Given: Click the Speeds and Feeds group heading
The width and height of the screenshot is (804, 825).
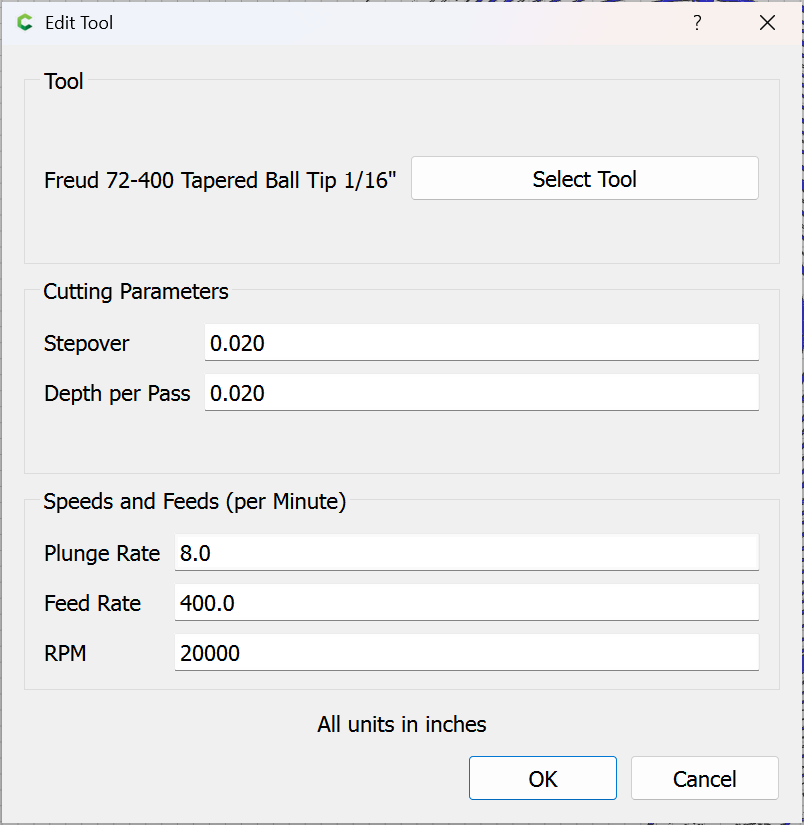Looking at the screenshot, I should (x=195, y=502).
